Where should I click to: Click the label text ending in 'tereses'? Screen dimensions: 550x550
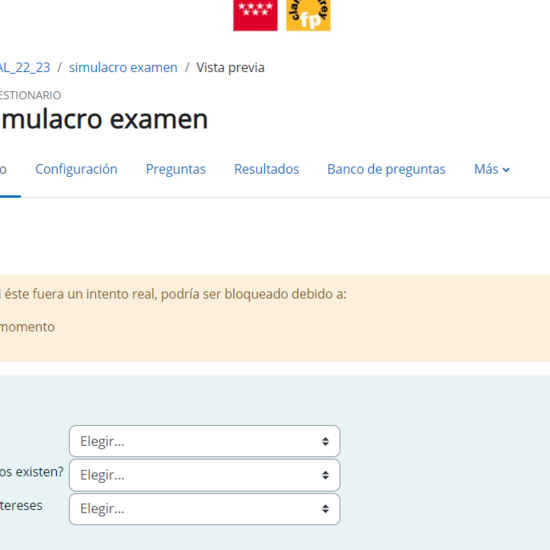click(x=21, y=505)
